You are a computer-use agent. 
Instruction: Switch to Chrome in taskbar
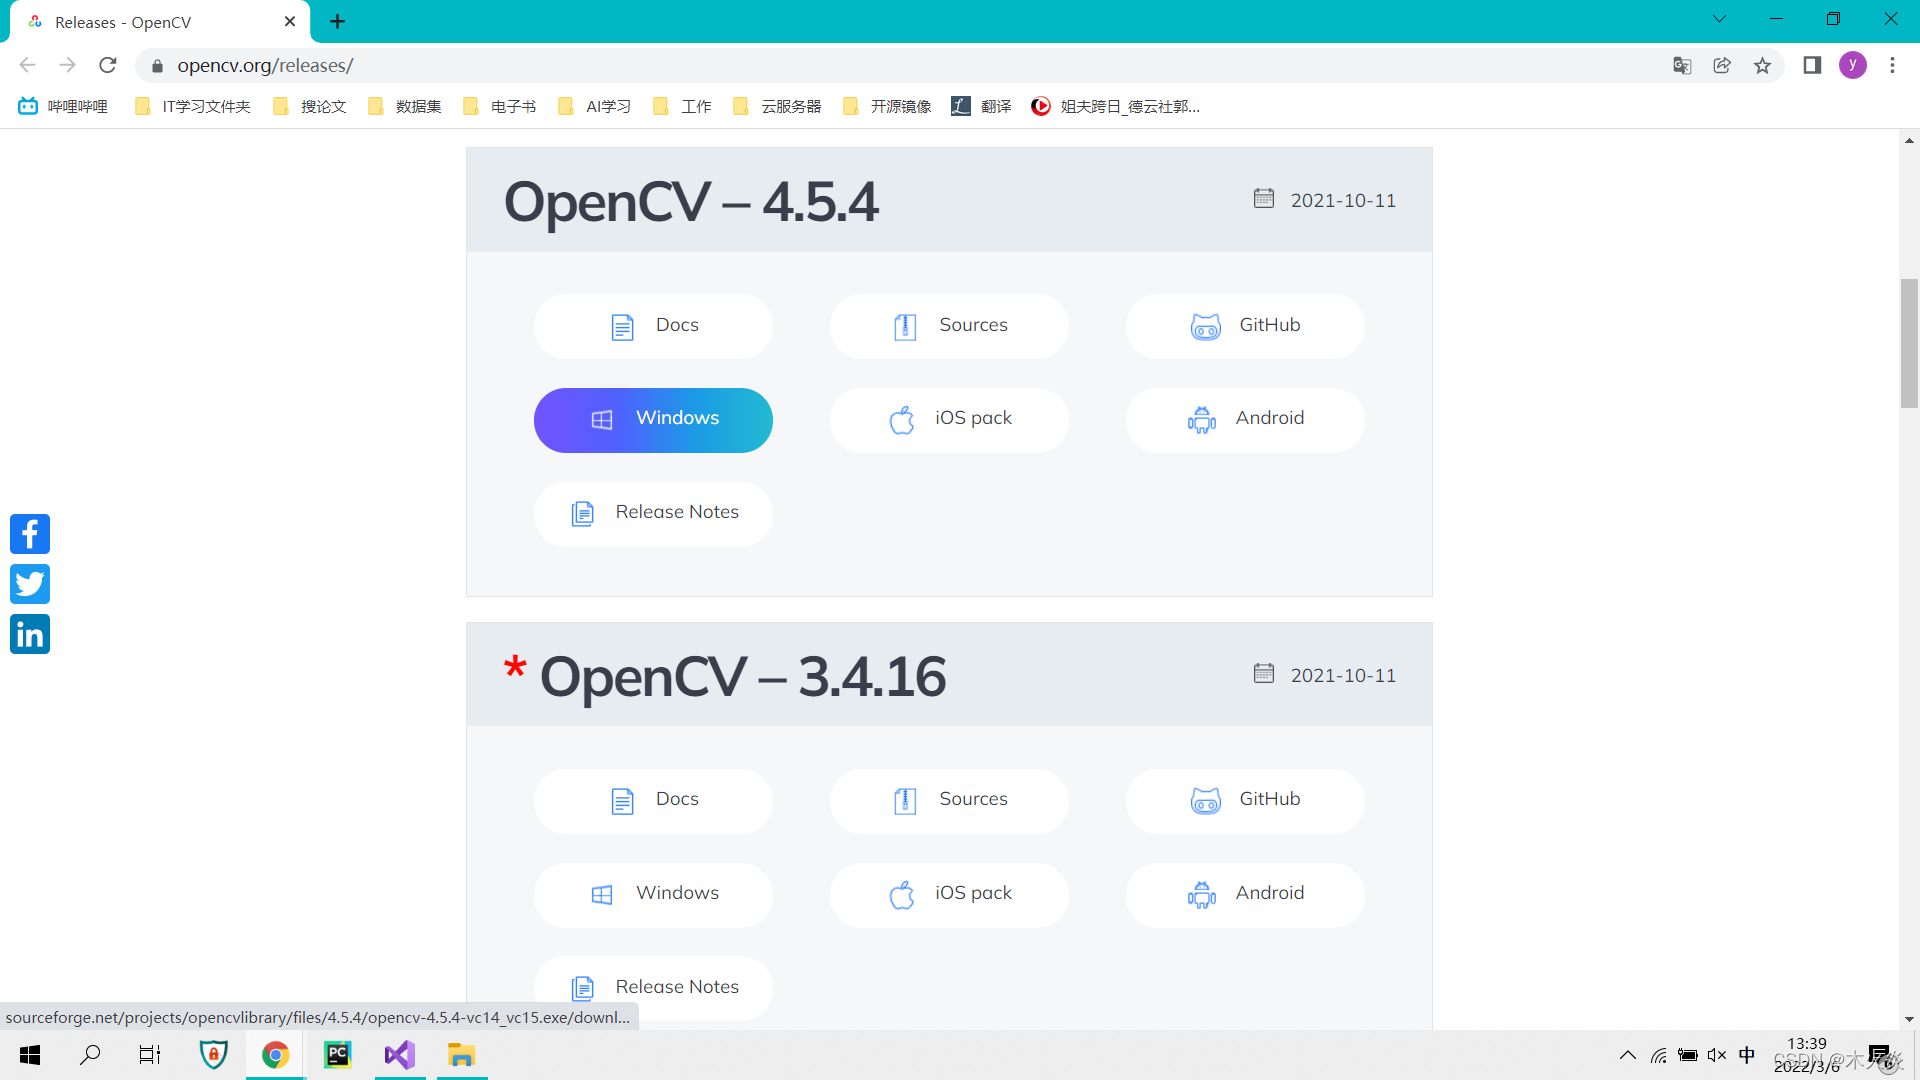coord(275,1055)
